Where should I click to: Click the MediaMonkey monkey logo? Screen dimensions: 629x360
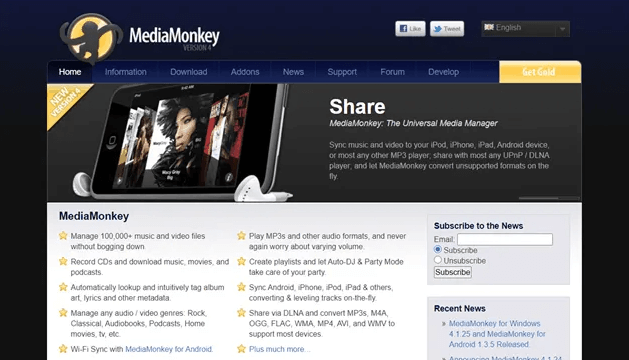tap(91, 39)
